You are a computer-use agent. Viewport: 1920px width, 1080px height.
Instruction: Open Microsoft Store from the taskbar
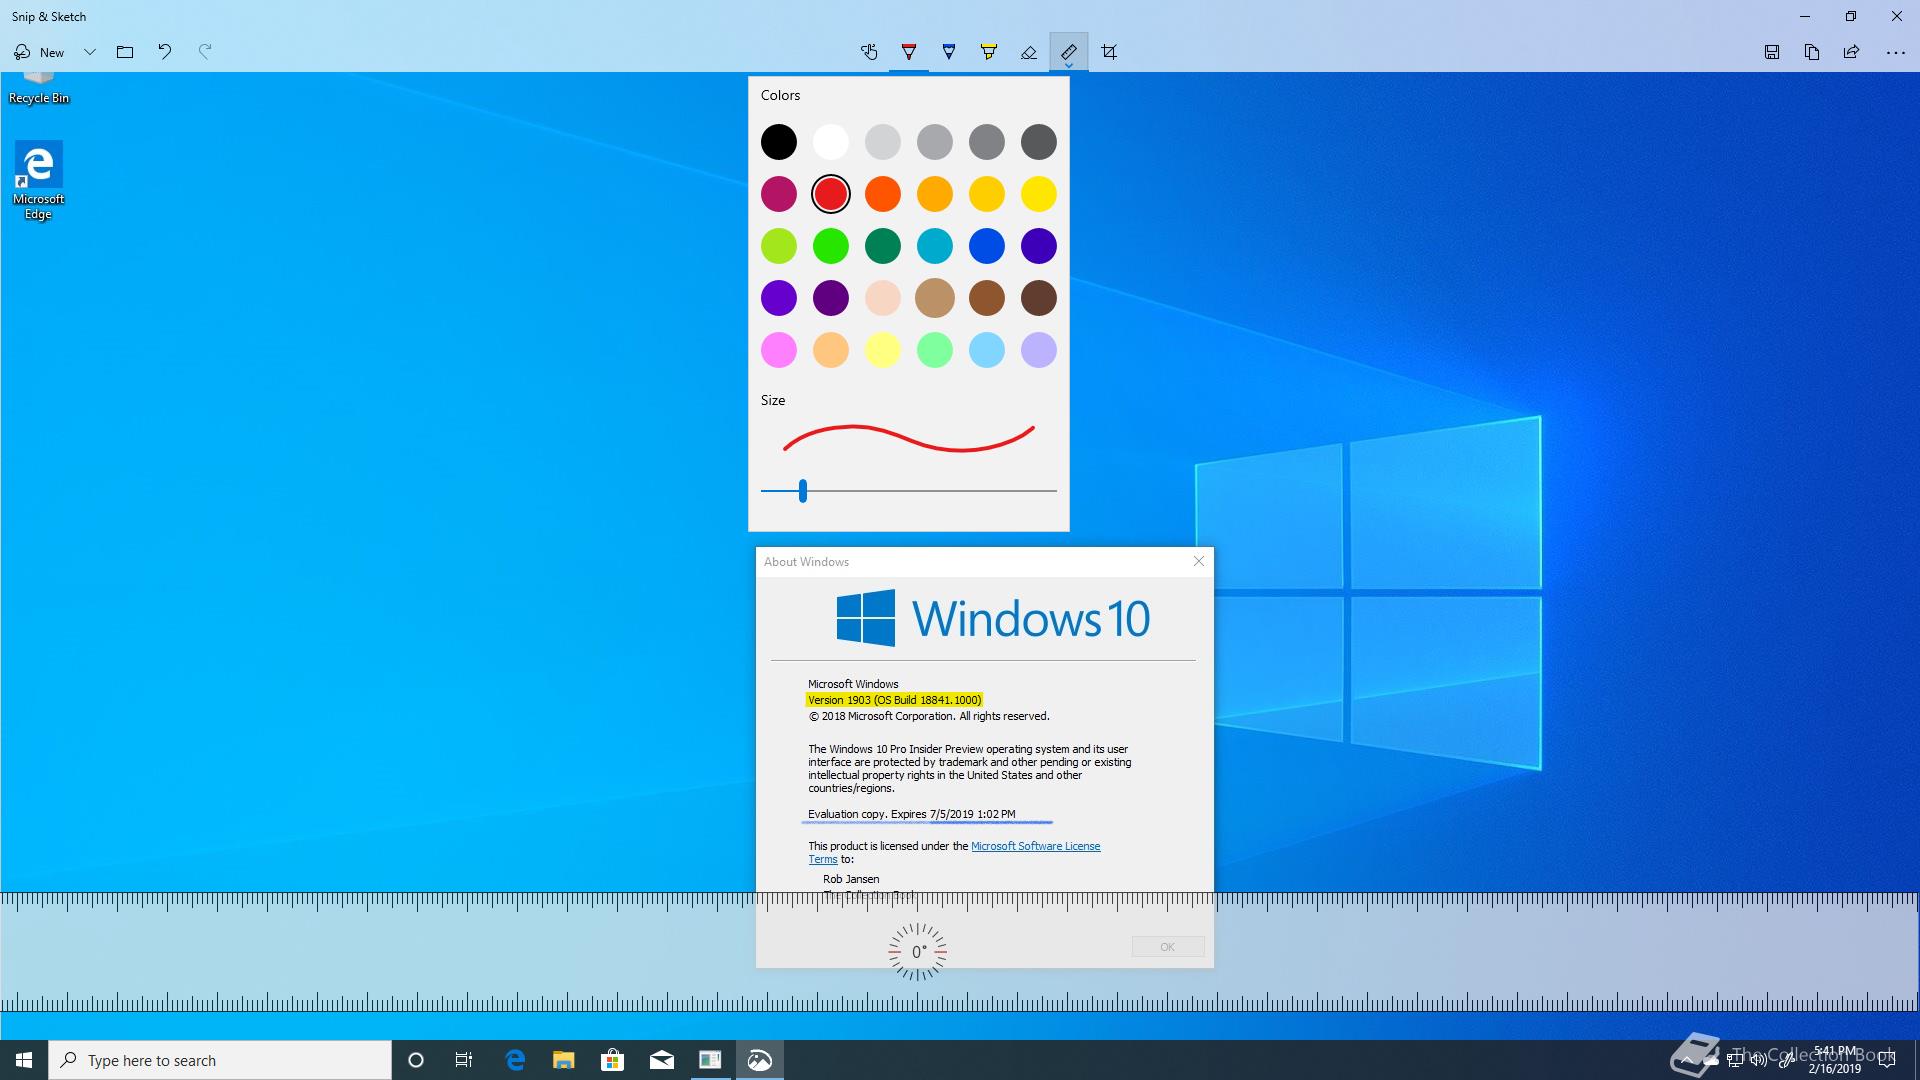click(613, 1060)
